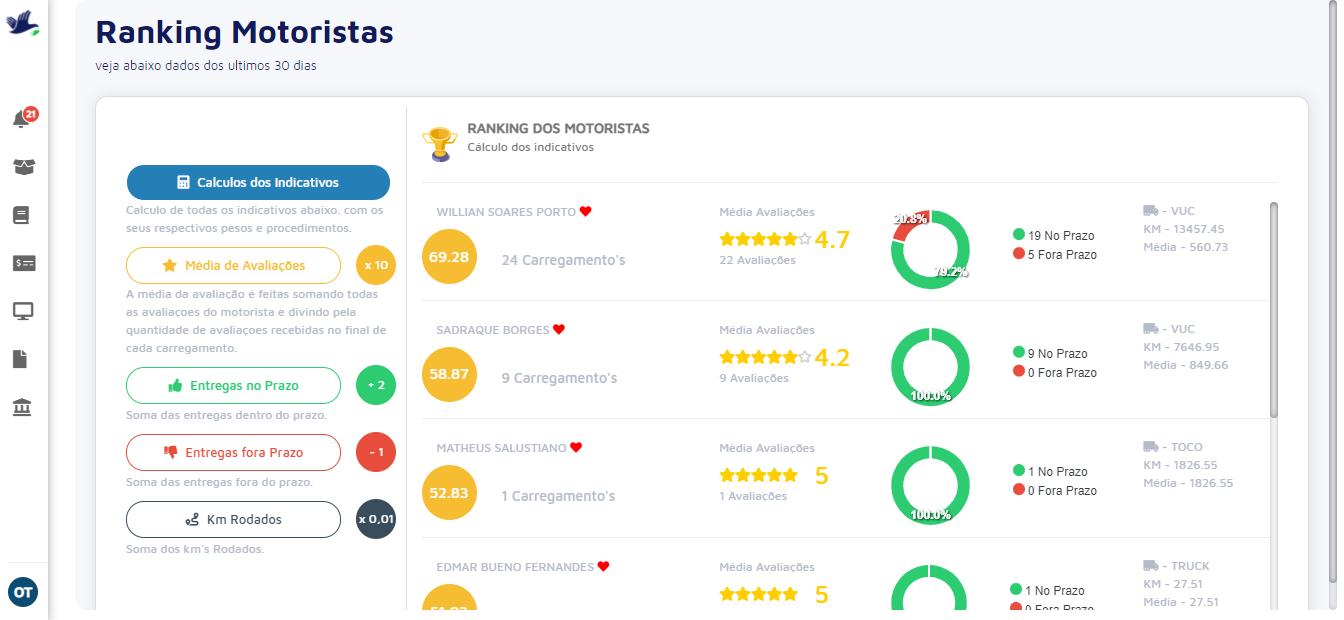Click the dark x 0,01 weight badge
Image resolution: width=1344 pixels, height=620 pixels.
tap(376, 519)
